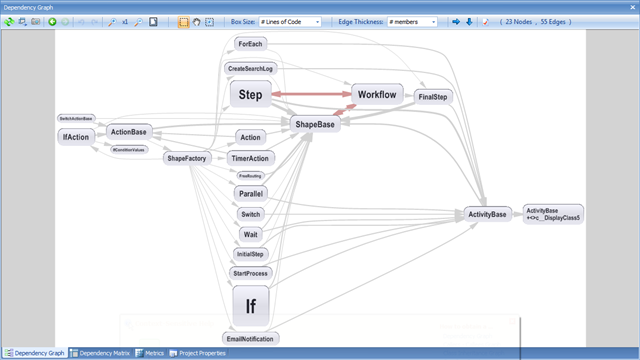Image resolution: width=640 pixels, height=360 pixels.
Task: Go back with the green arrow
Action: pyautogui.click(x=52, y=22)
